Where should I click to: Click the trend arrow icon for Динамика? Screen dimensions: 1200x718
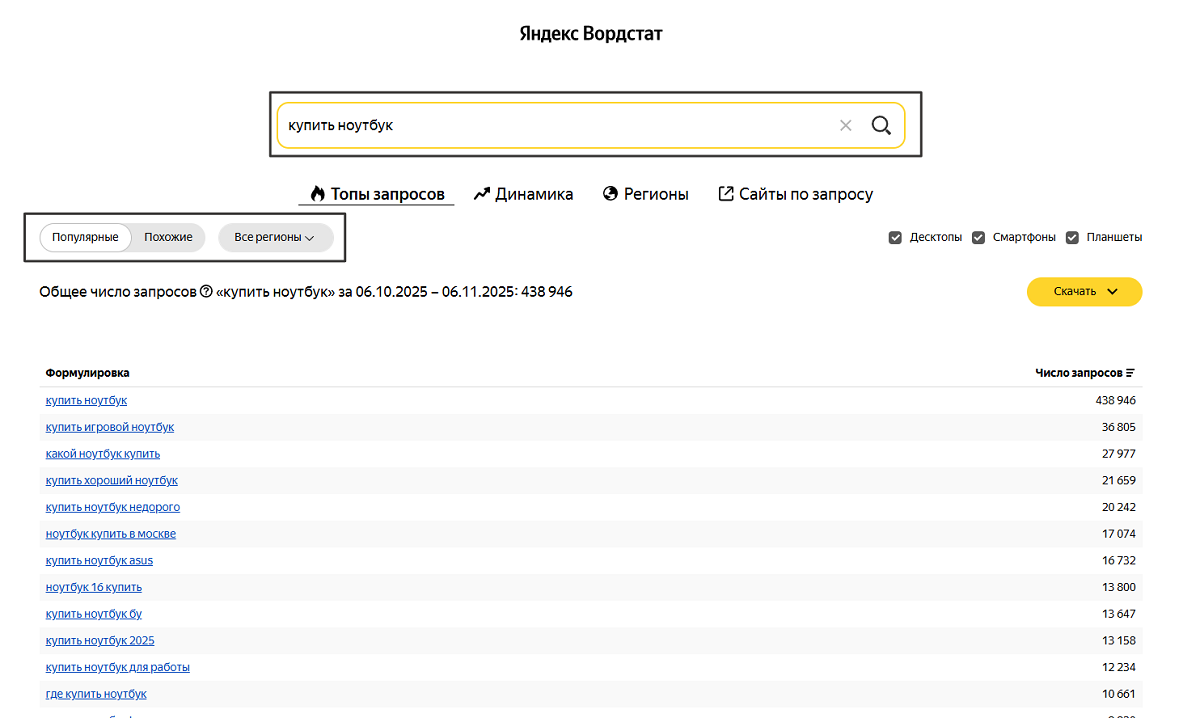482,194
